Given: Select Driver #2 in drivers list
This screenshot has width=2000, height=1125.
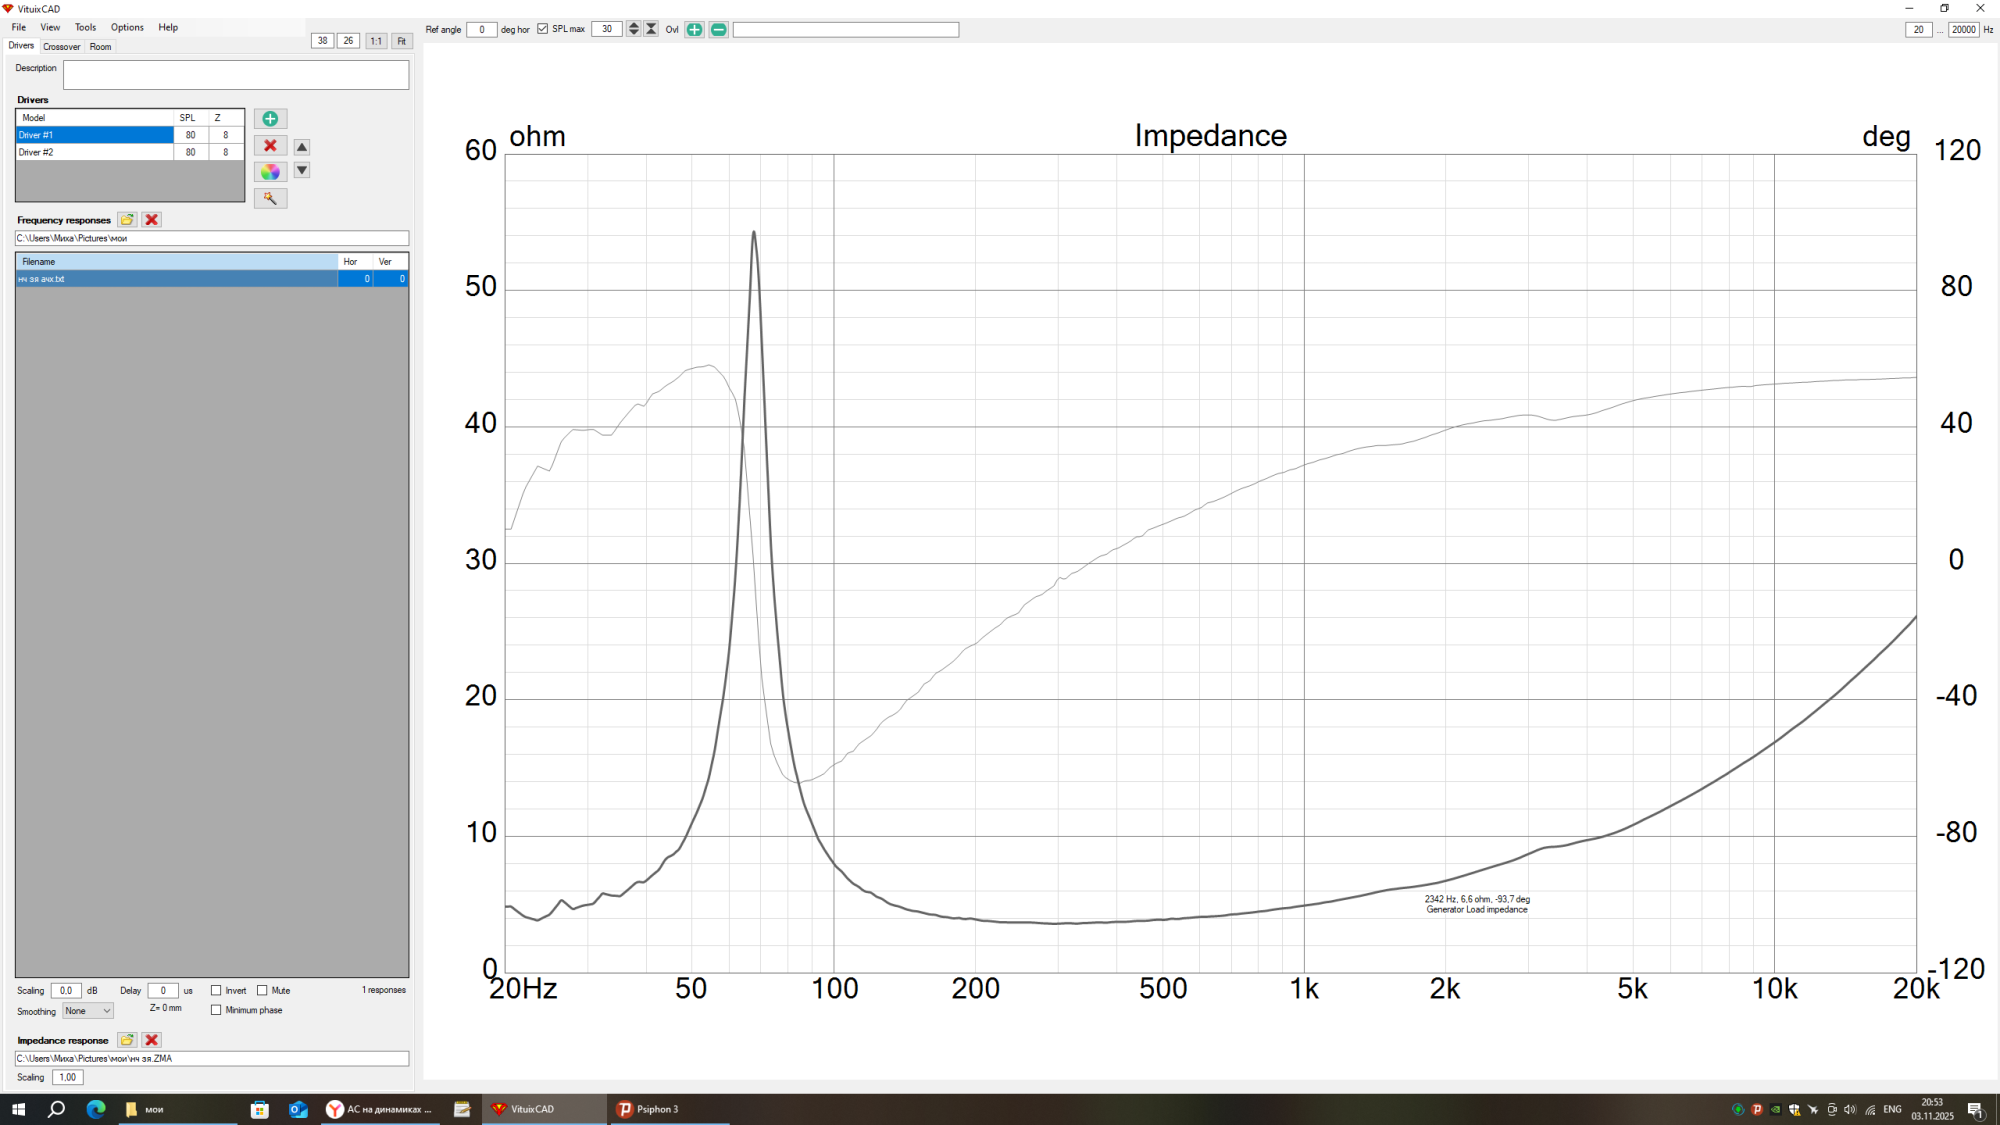Looking at the screenshot, I should 94,152.
